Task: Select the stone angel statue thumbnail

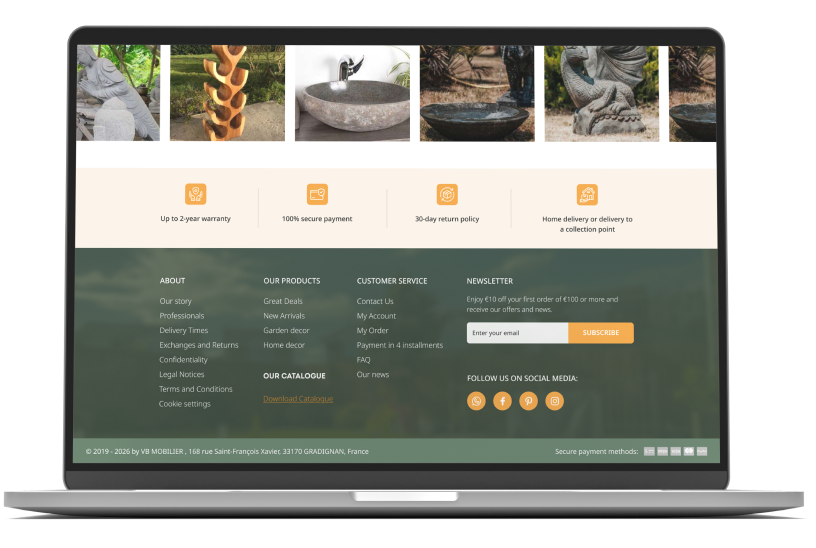Action: click(119, 93)
